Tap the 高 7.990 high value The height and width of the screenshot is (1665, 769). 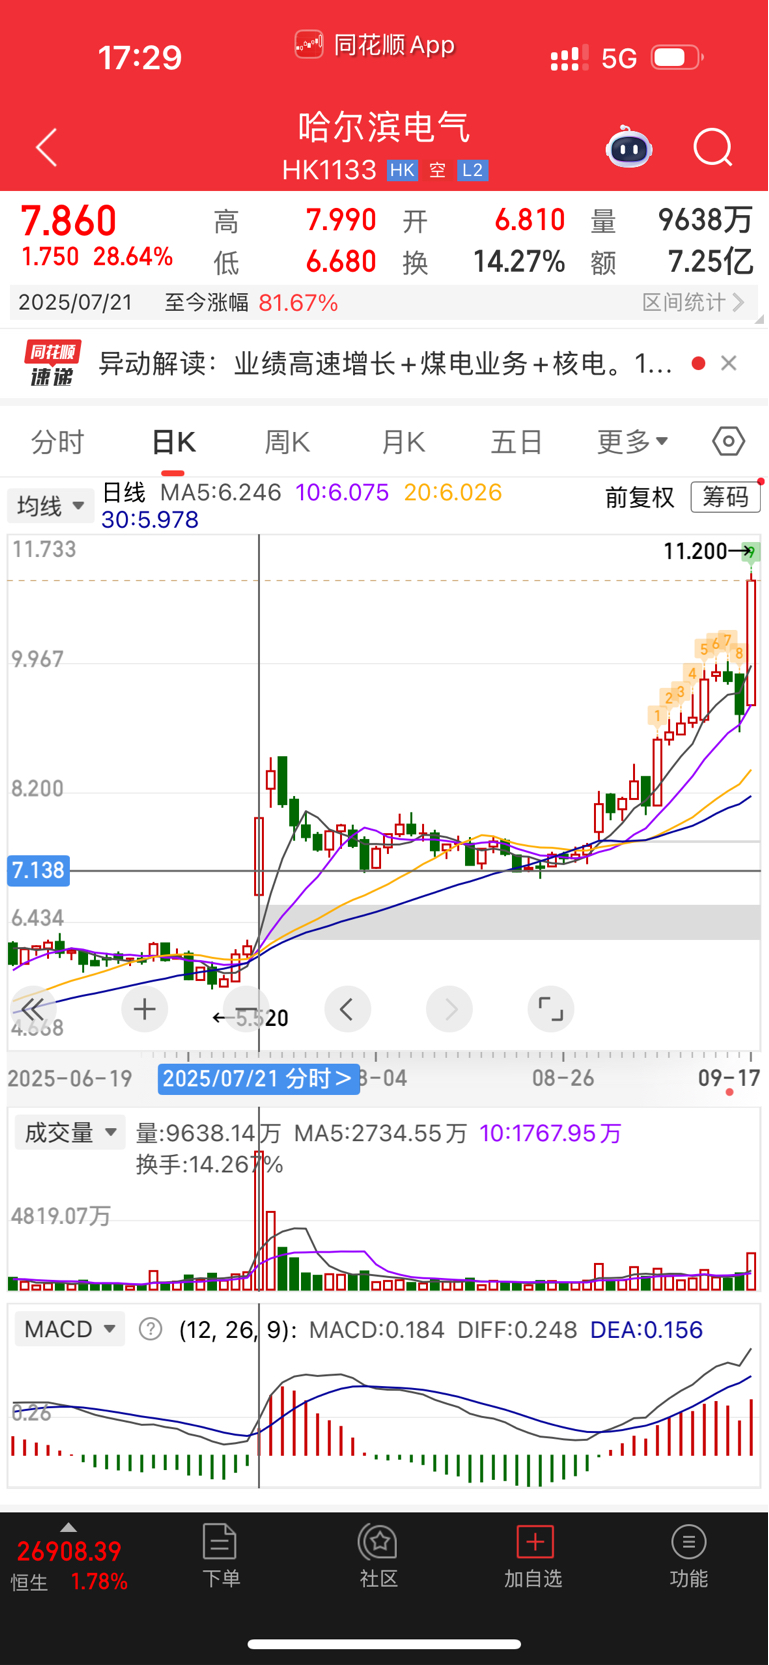tap(341, 220)
